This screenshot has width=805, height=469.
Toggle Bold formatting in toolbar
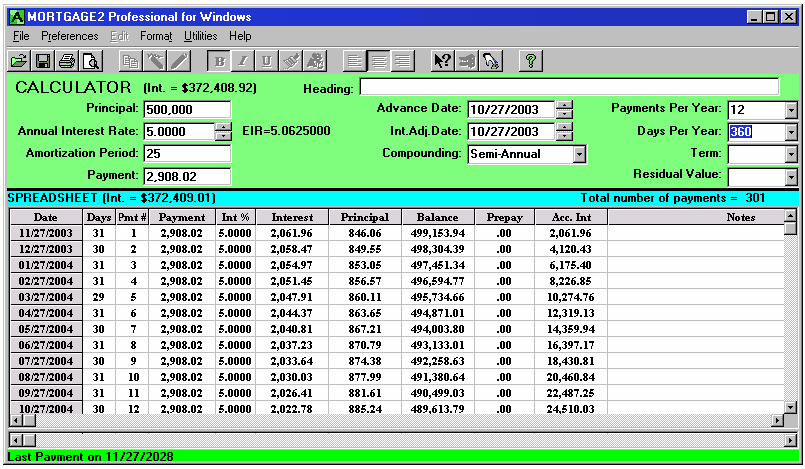(220, 60)
